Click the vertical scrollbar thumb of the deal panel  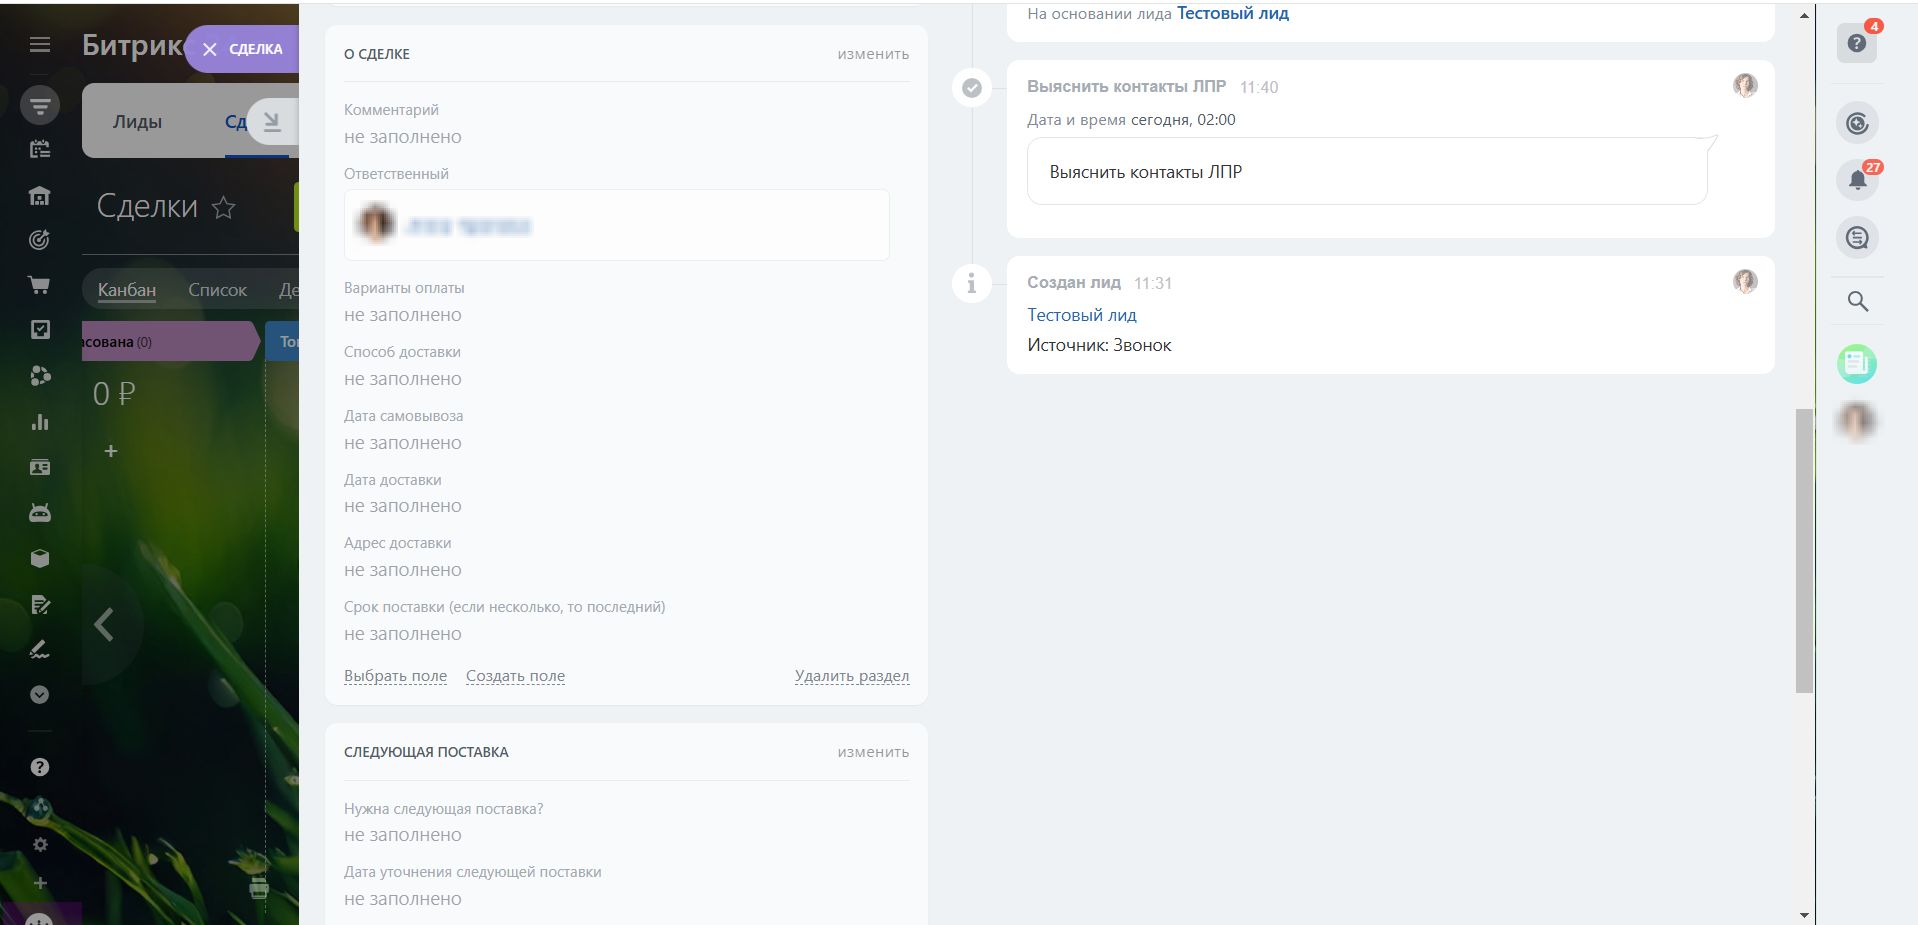[x=1804, y=550]
